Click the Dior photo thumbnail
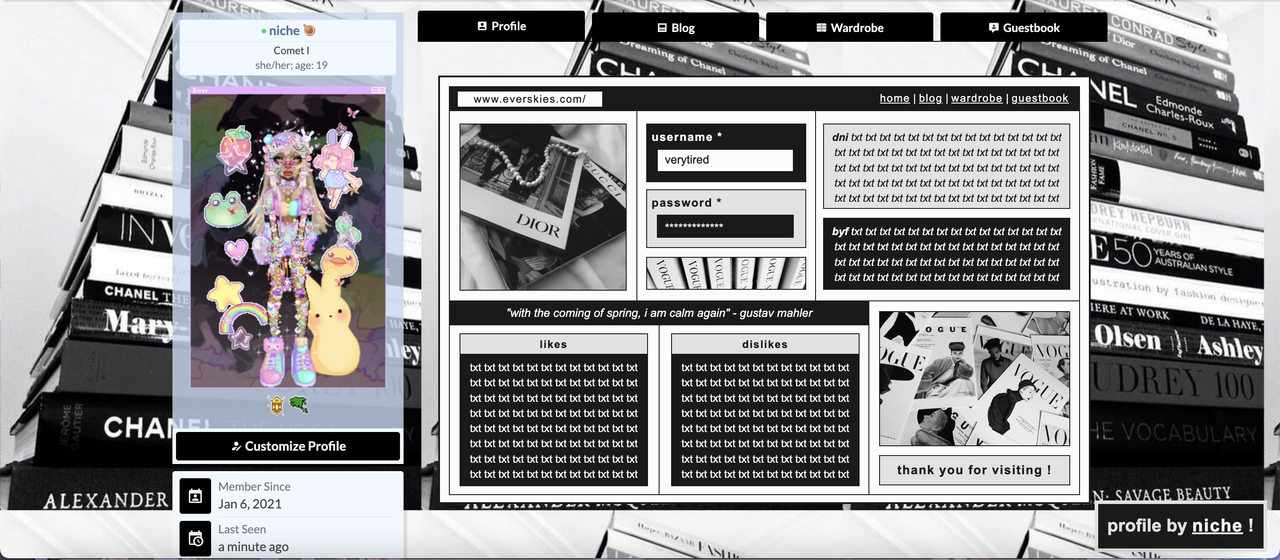The image size is (1280, 560). [x=543, y=207]
